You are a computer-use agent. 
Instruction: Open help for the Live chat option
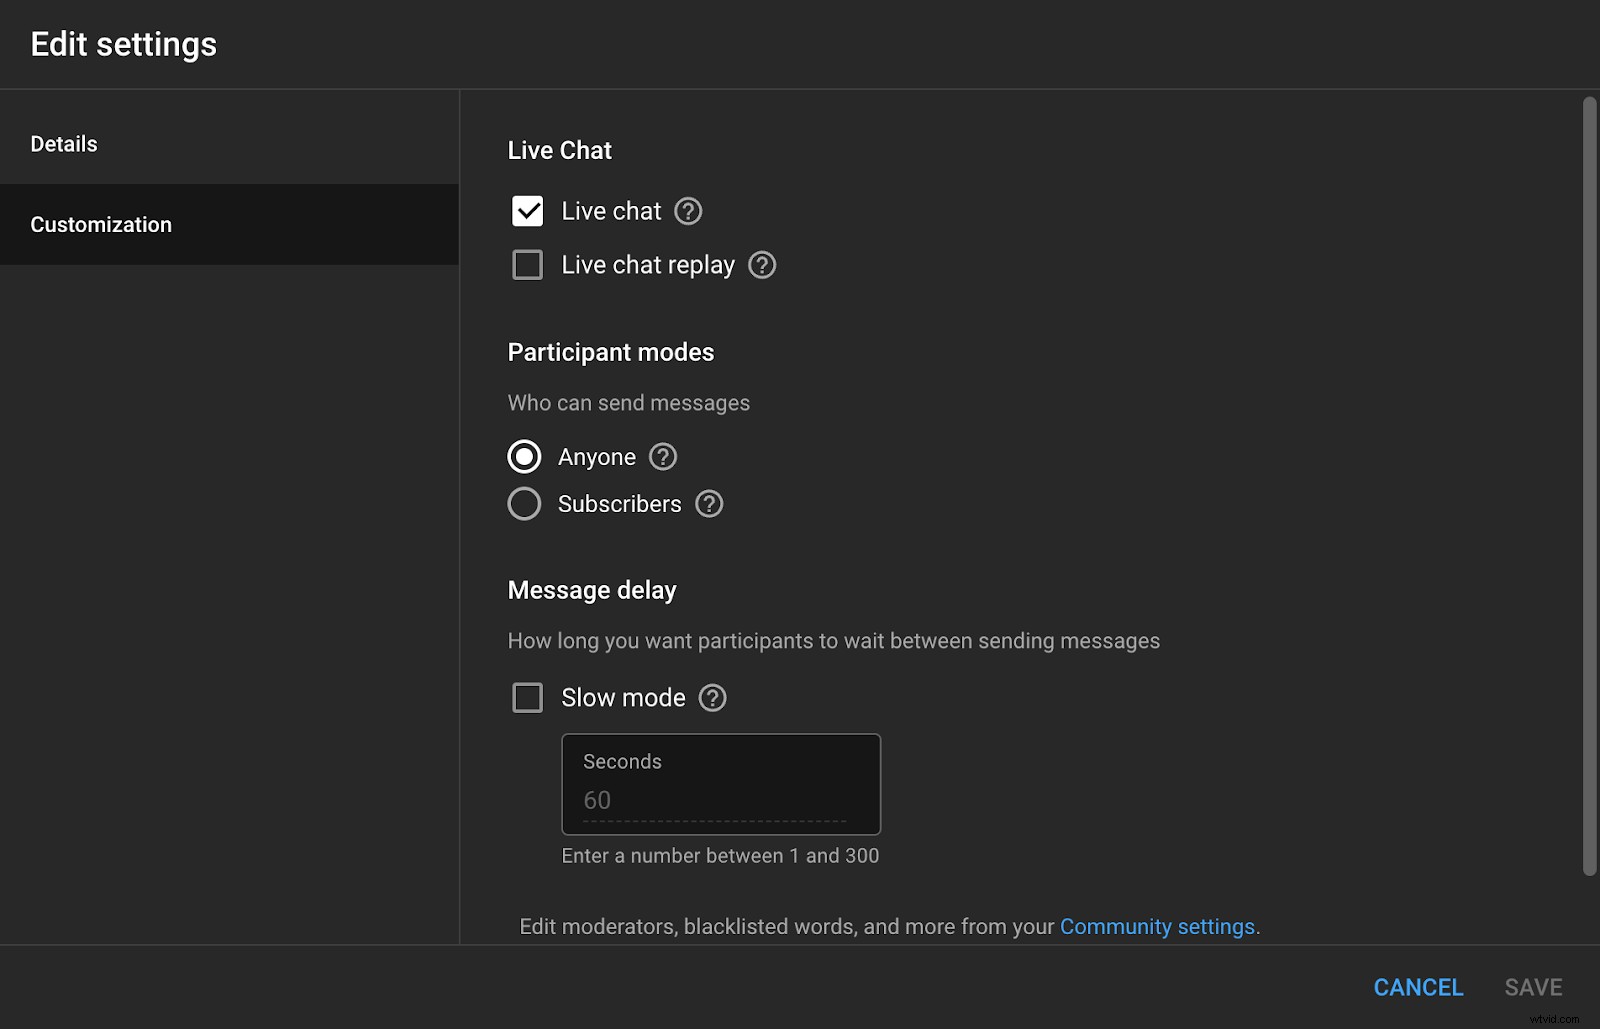pyautogui.click(x=687, y=211)
